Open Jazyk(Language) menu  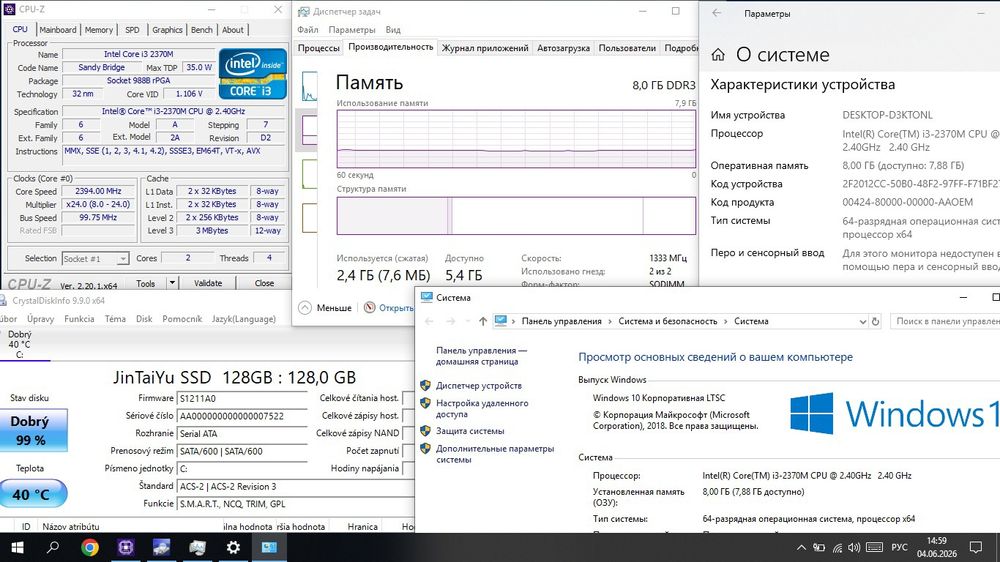pos(244,318)
